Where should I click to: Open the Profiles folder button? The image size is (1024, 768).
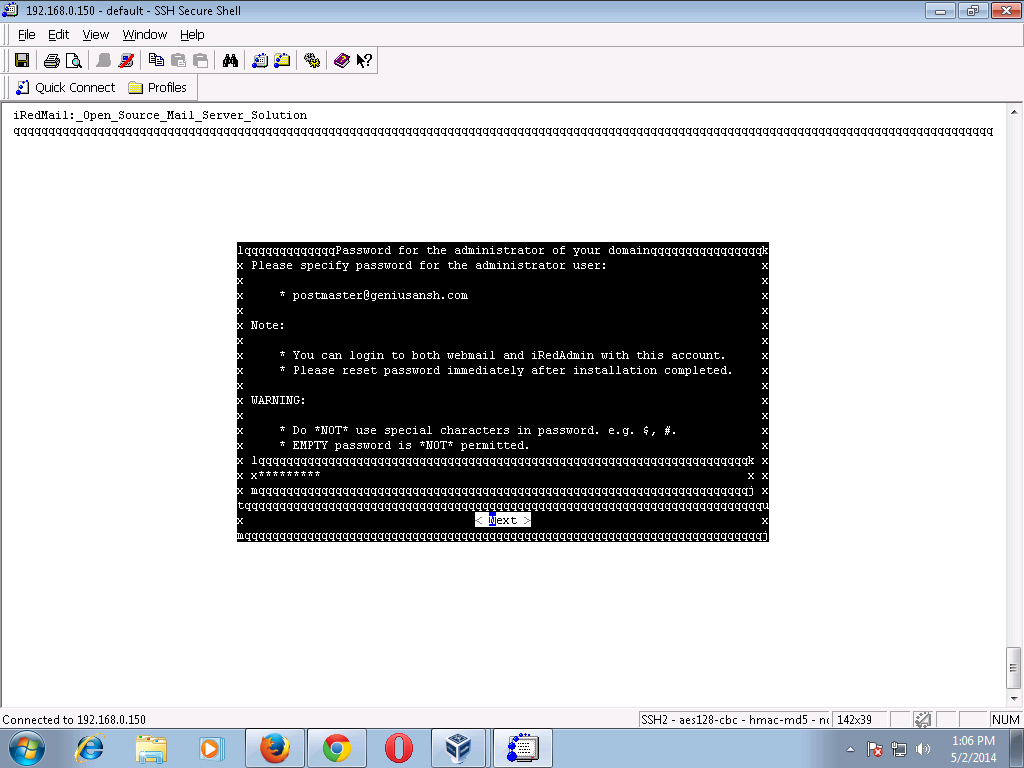pos(157,88)
